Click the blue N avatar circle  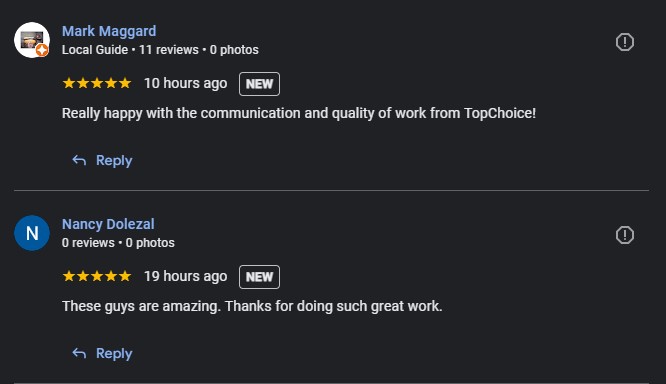point(32,233)
